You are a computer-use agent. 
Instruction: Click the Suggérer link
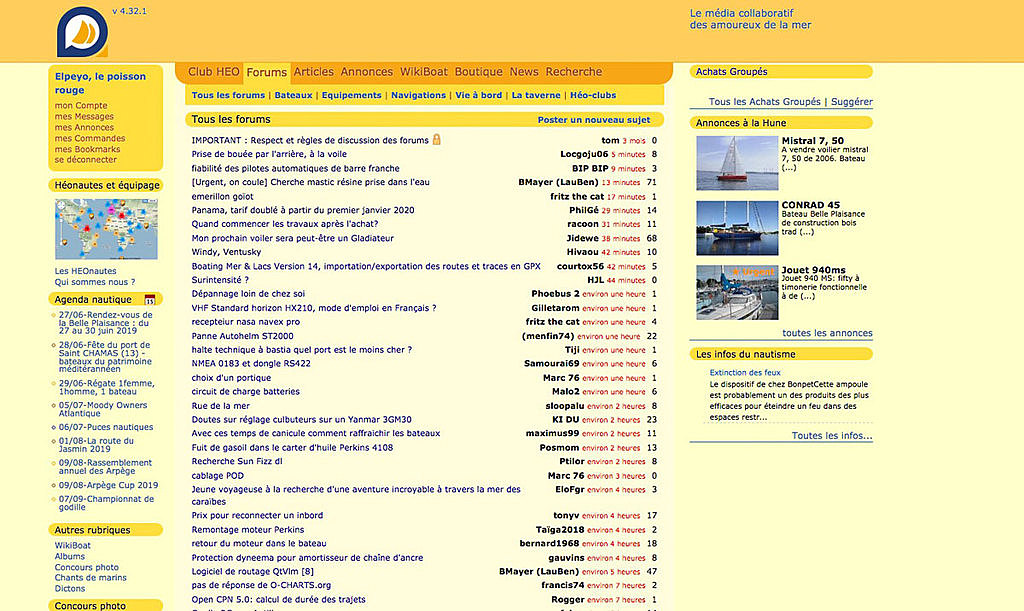click(852, 102)
